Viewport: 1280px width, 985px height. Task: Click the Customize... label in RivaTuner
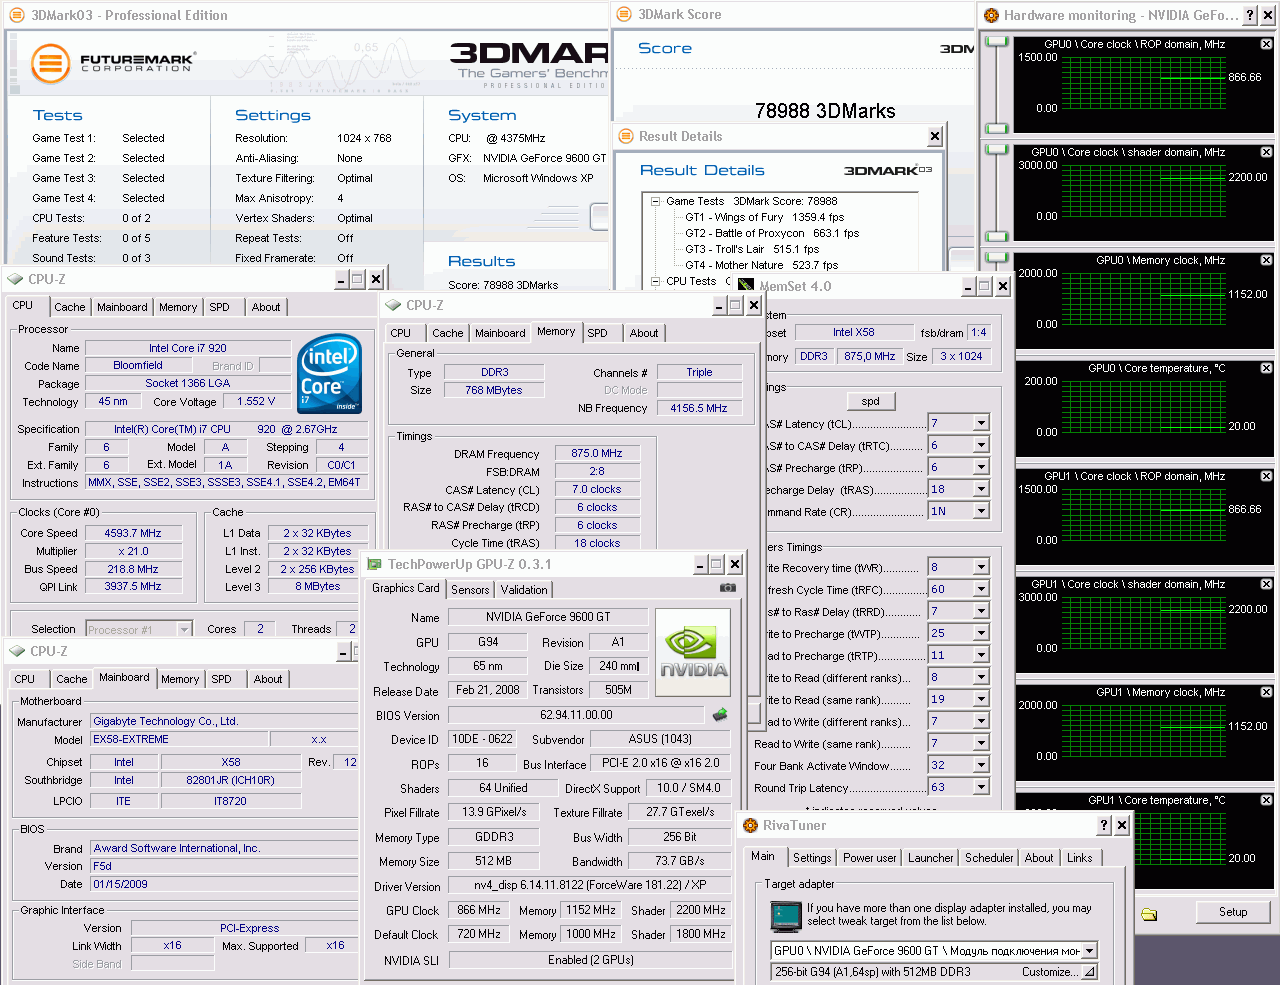(1049, 971)
